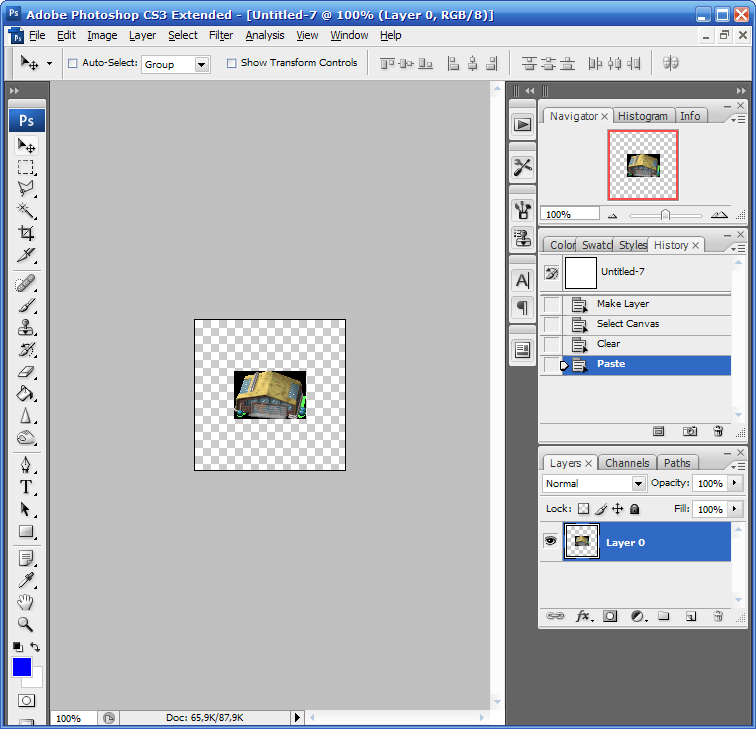
Task: Toggle Quick Mask mode
Action: pyautogui.click(x=26, y=700)
